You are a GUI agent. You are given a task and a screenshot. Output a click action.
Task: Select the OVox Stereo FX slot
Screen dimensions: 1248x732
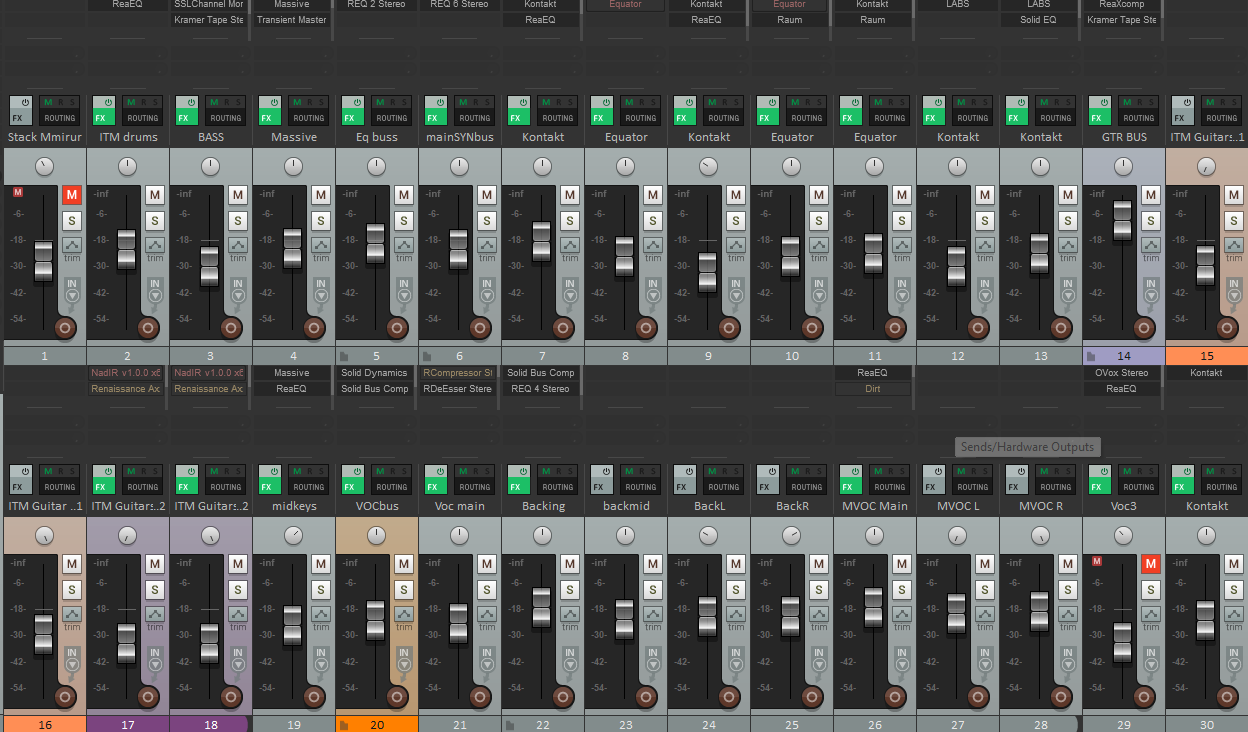click(1122, 373)
